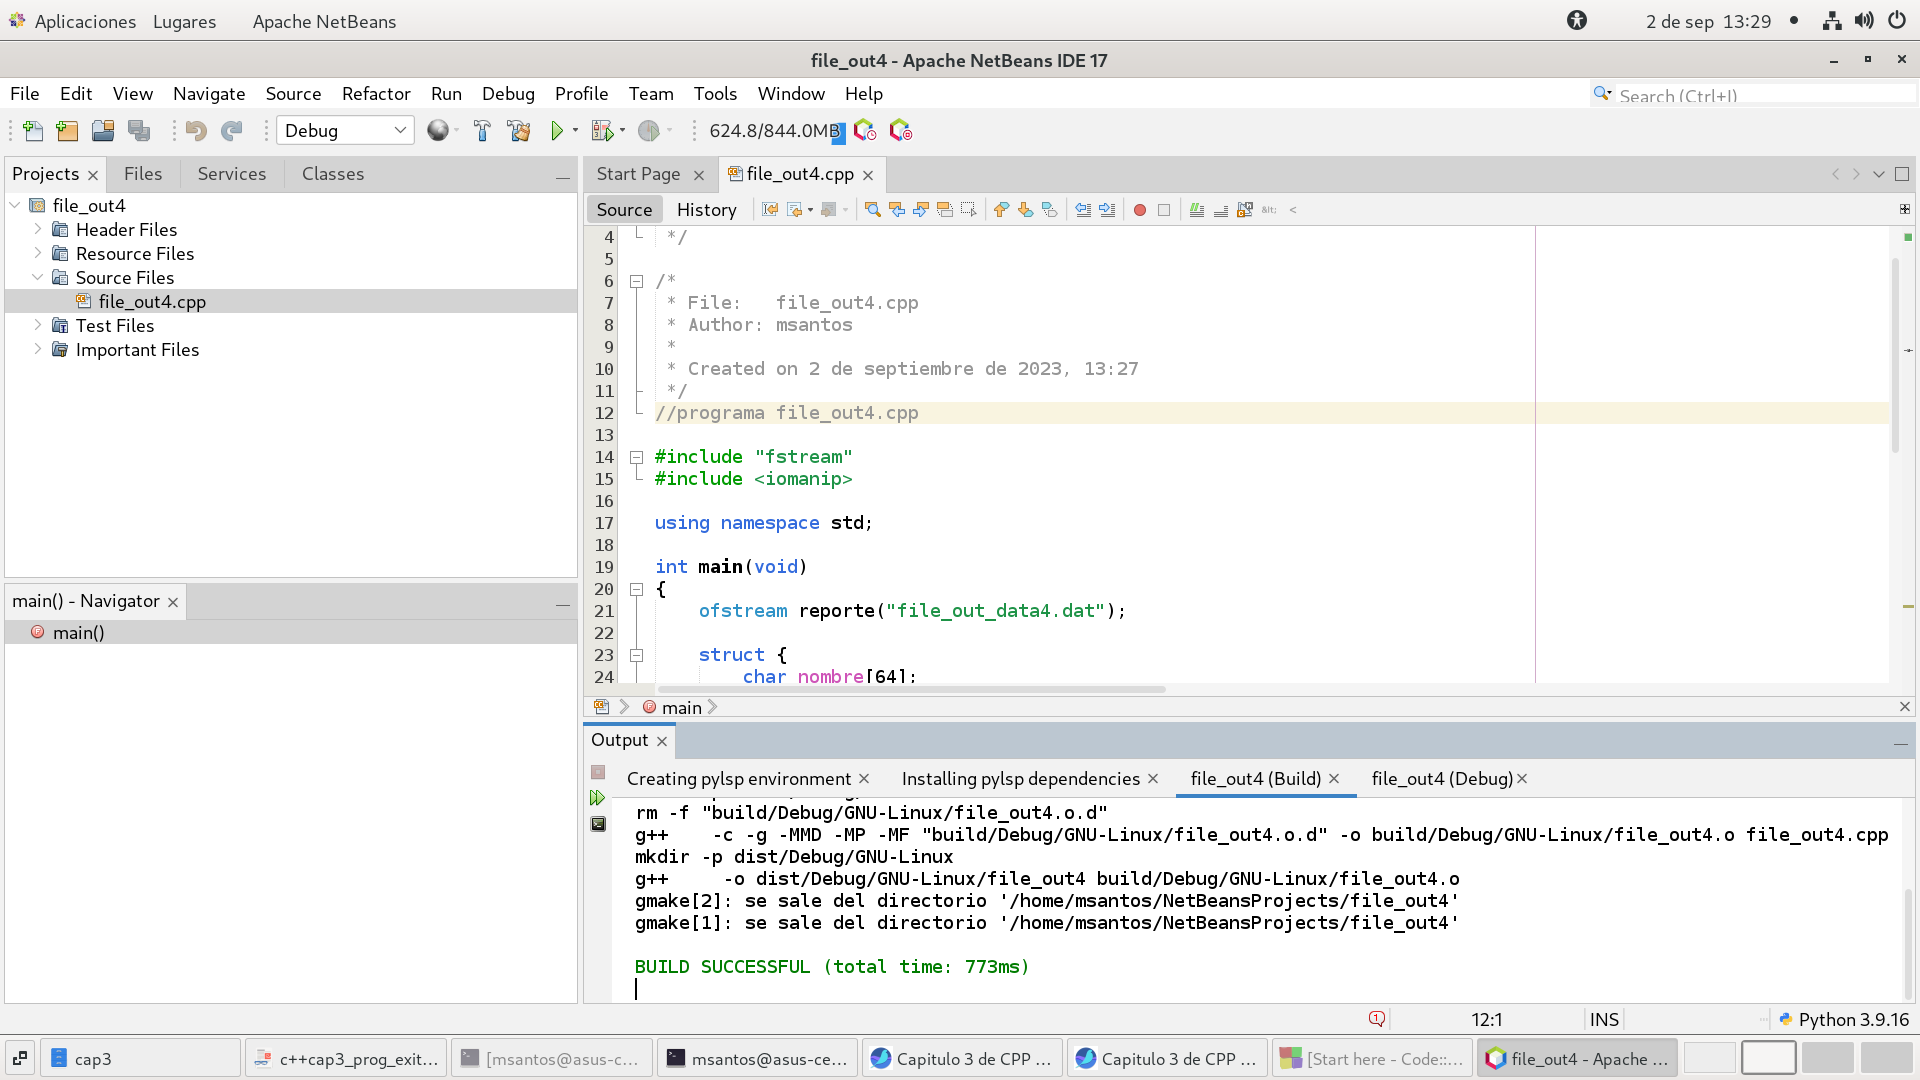Screen dimensions: 1920x1080
Task: Run the project with green play button
Action: pos(557,131)
